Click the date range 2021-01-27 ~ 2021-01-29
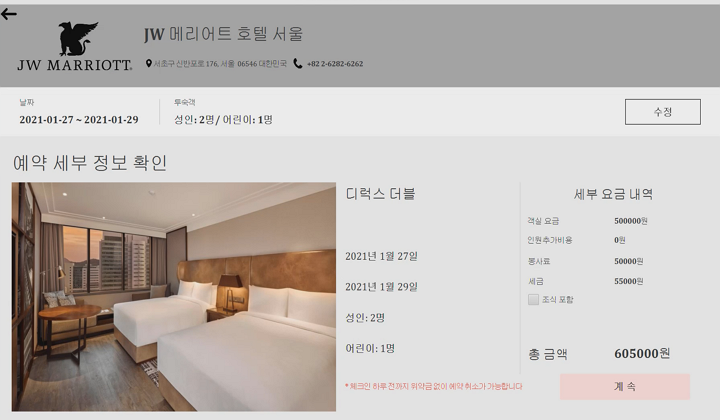 (79, 120)
